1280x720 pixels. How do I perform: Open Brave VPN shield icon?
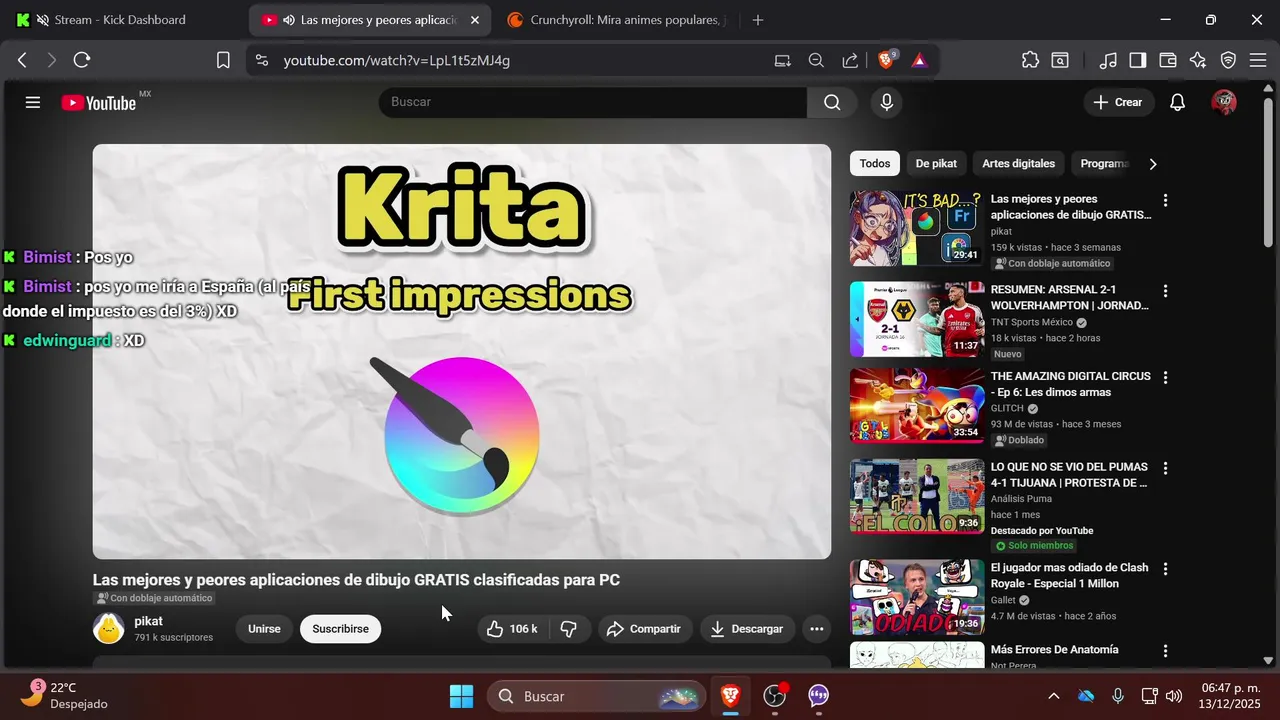[x=1228, y=60]
